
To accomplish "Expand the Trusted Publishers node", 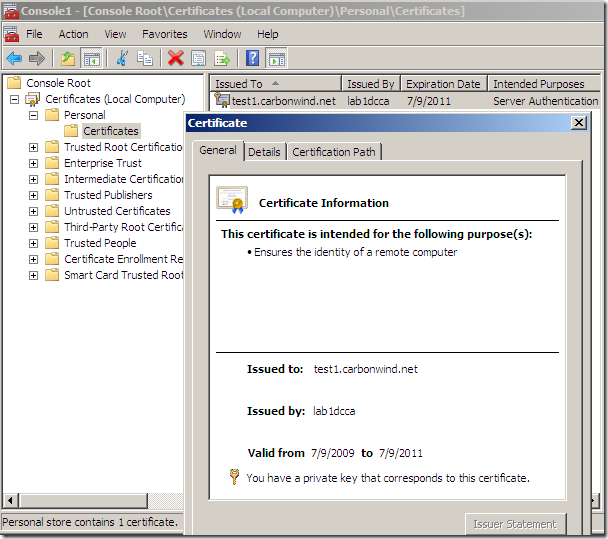I will coord(33,195).
